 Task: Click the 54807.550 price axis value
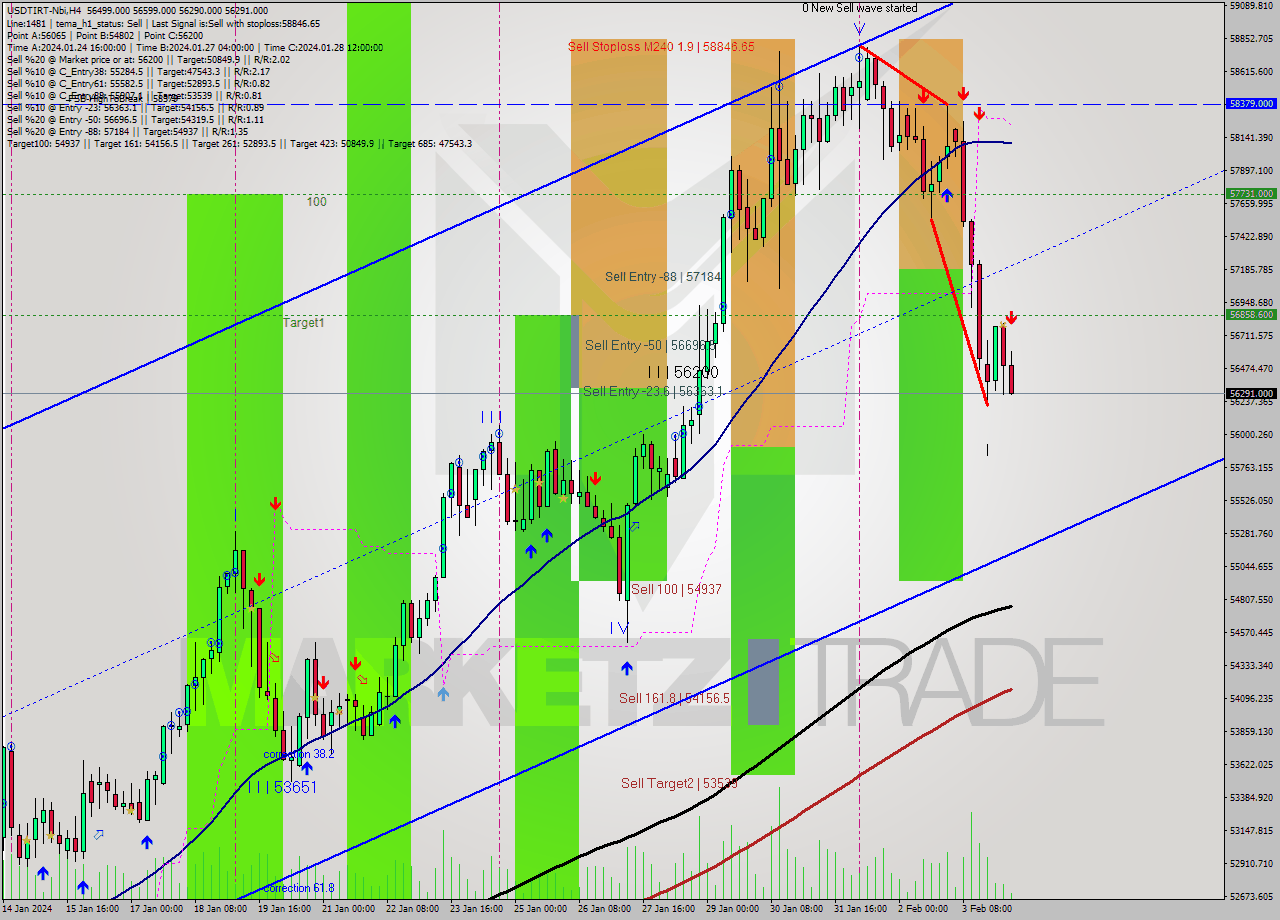pos(1251,599)
